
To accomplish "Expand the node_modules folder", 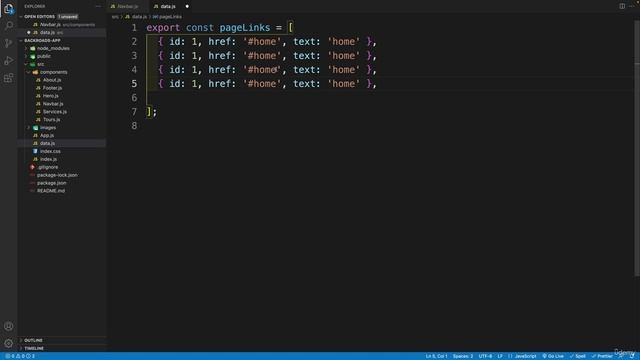I will (53, 48).
